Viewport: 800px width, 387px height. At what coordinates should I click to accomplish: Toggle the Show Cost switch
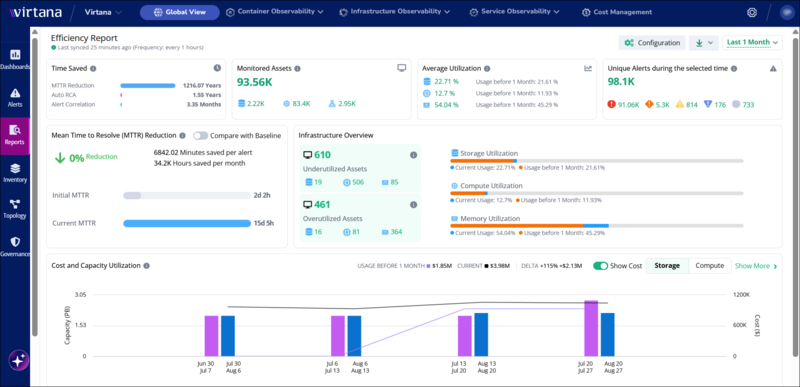[x=601, y=266]
